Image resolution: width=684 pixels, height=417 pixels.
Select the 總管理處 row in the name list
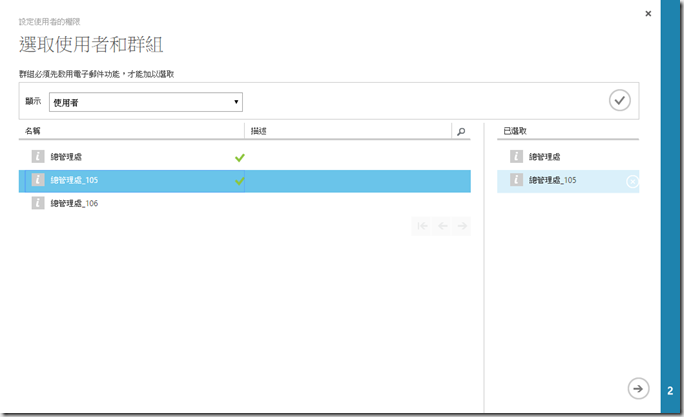click(120, 157)
